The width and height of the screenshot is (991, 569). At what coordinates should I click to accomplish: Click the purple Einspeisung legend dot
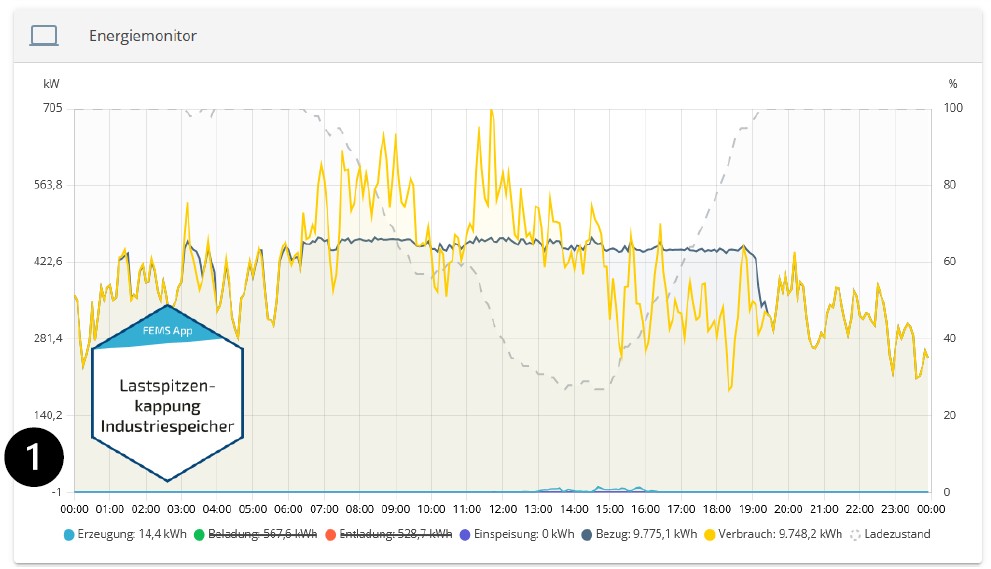click(x=465, y=535)
